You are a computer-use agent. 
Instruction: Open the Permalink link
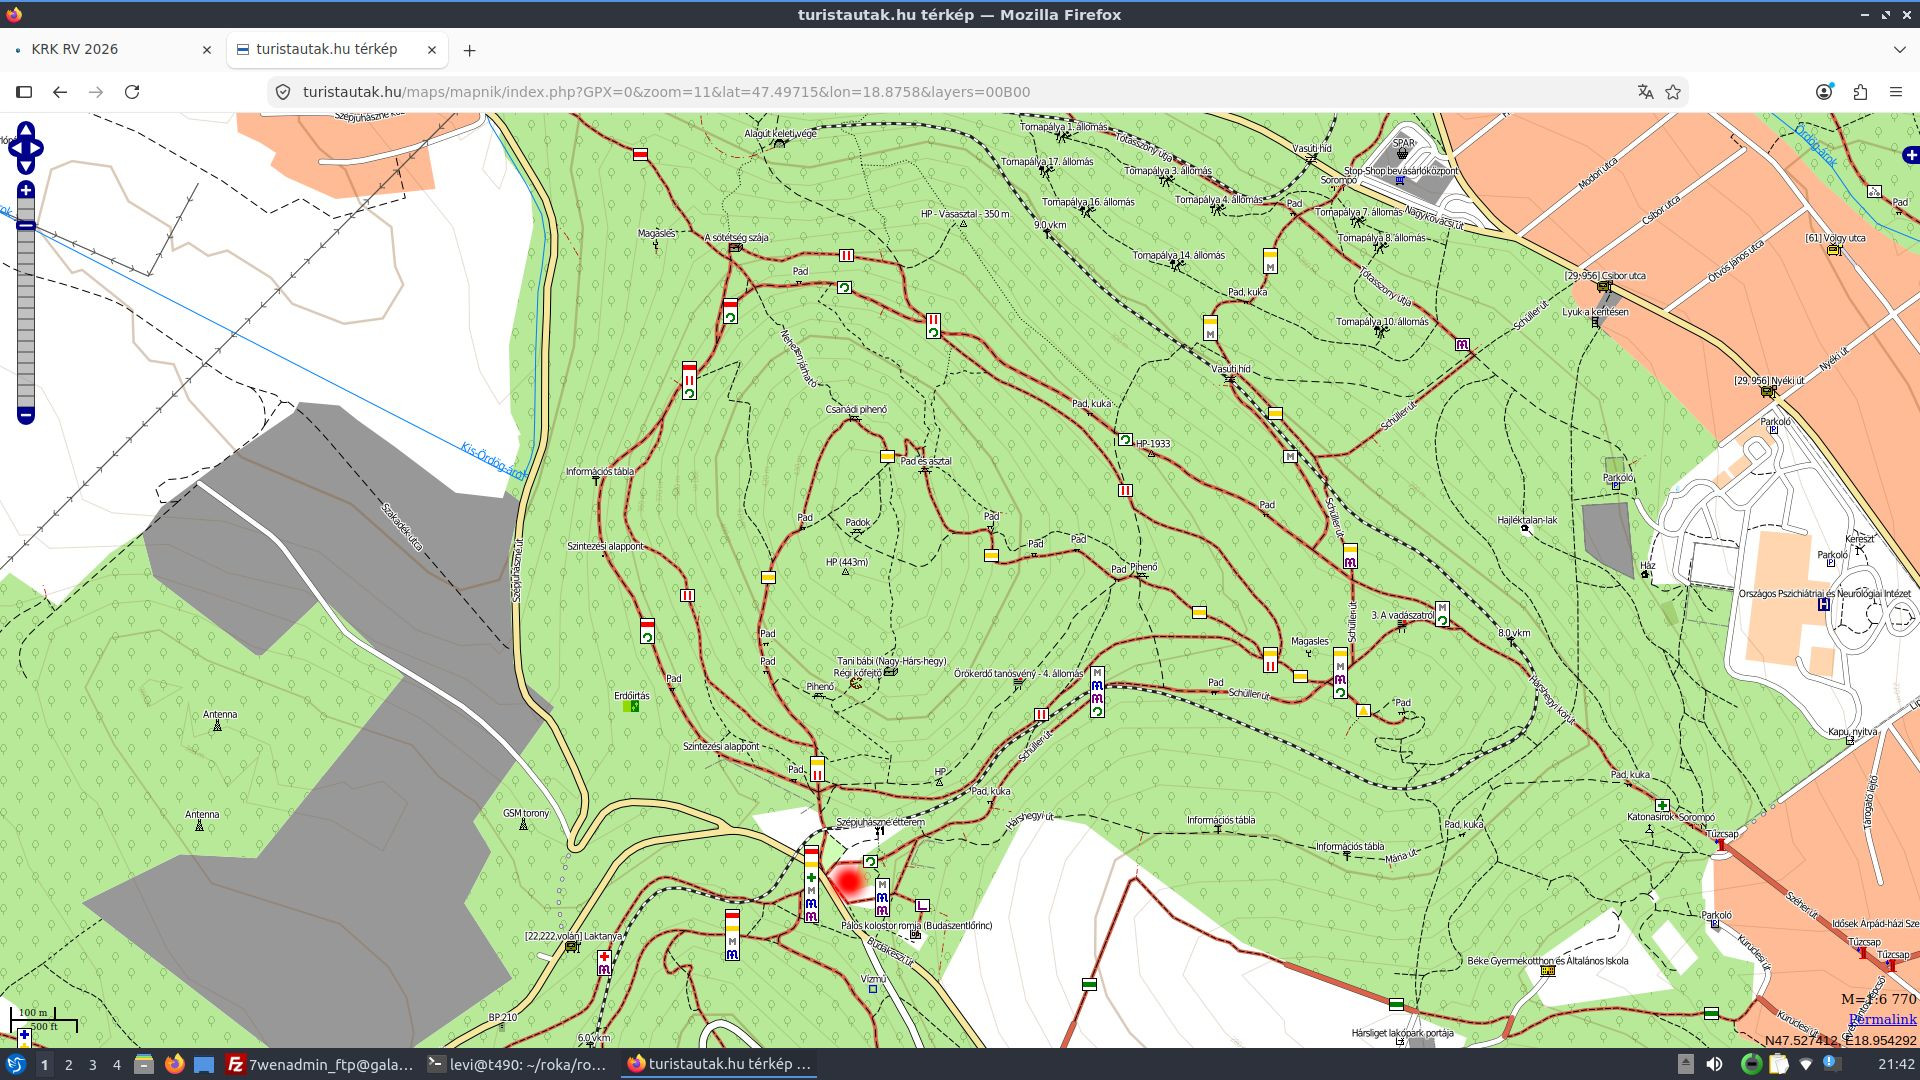click(1882, 1019)
